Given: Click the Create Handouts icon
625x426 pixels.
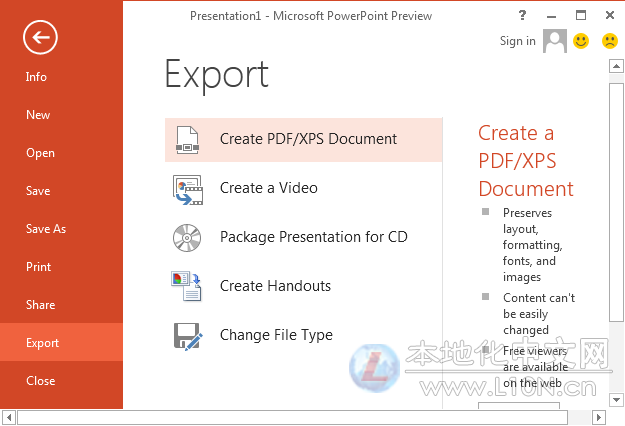Looking at the screenshot, I should click(x=187, y=286).
